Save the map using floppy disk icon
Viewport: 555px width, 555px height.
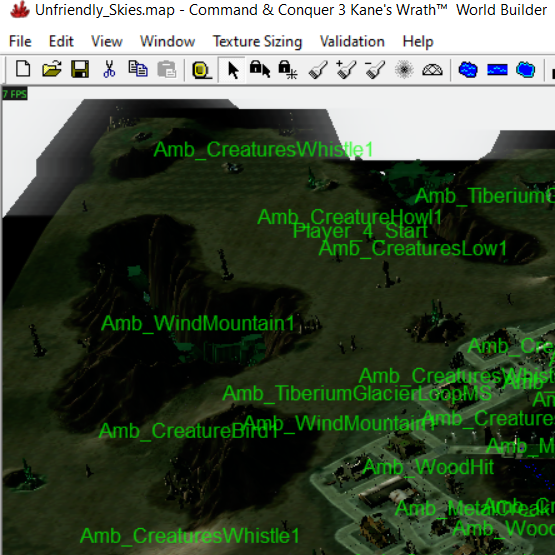click(80, 69)
